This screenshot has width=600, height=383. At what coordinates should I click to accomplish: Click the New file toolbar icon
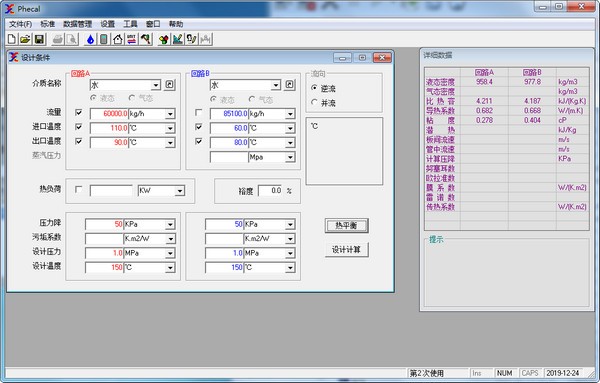coord(12,39)
